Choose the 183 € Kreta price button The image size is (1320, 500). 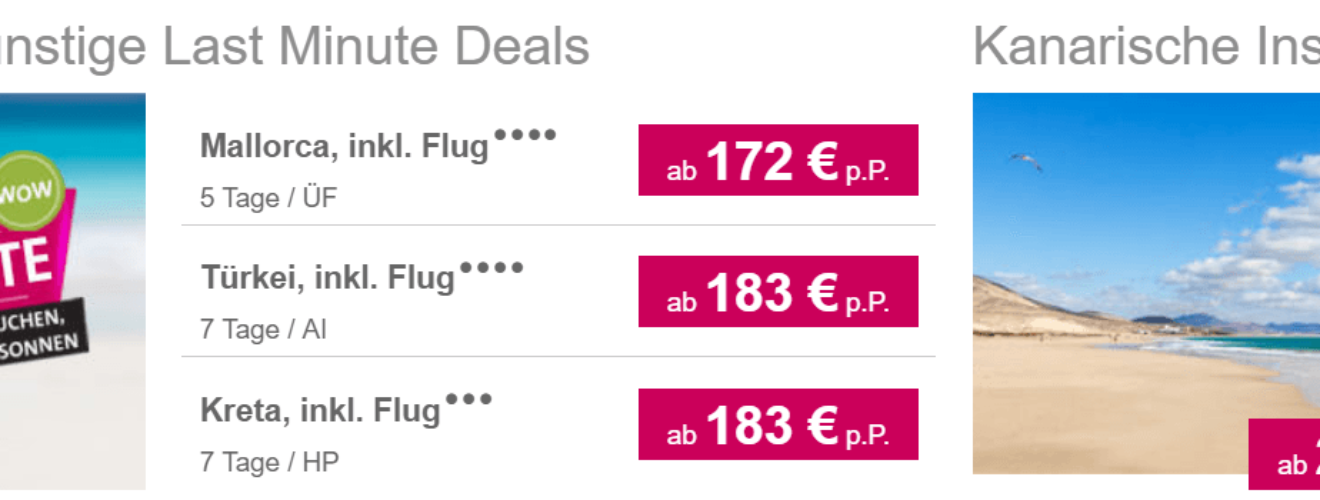(778, 424)
